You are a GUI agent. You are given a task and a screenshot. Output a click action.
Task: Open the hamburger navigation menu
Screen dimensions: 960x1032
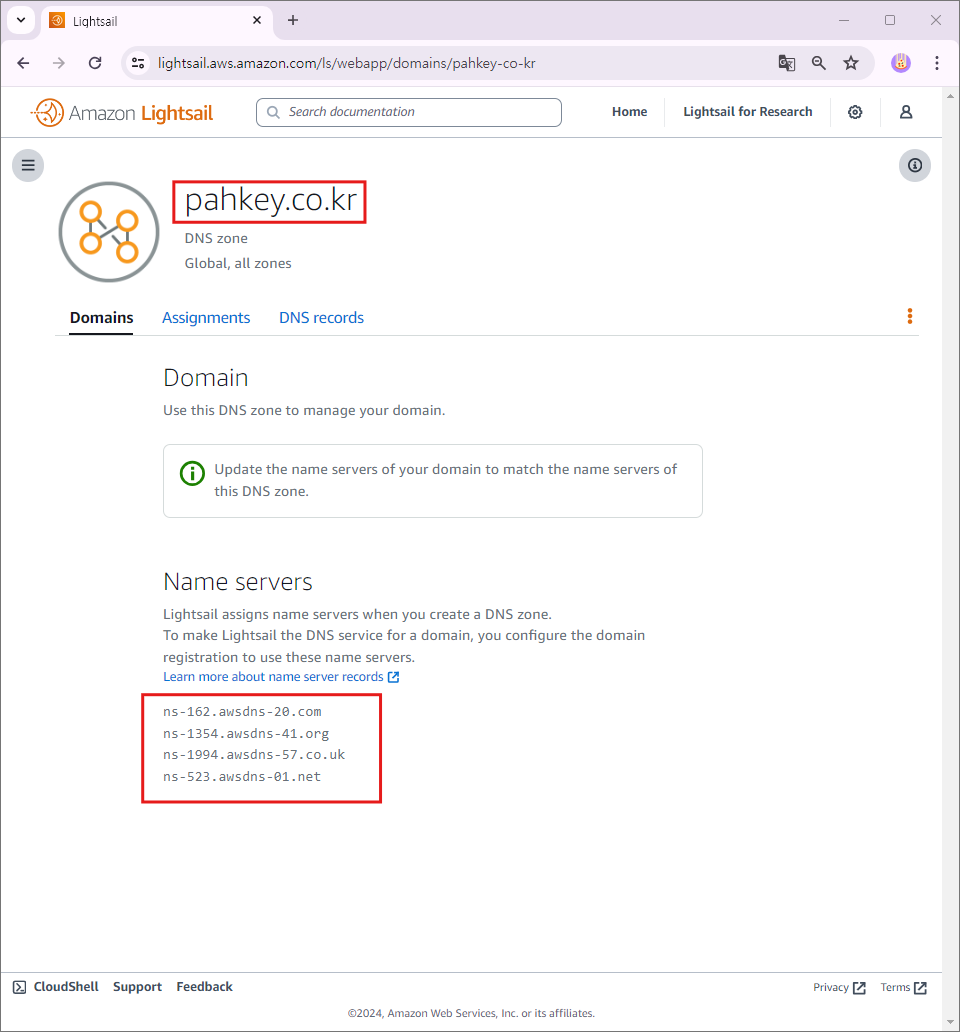[28, 165]
